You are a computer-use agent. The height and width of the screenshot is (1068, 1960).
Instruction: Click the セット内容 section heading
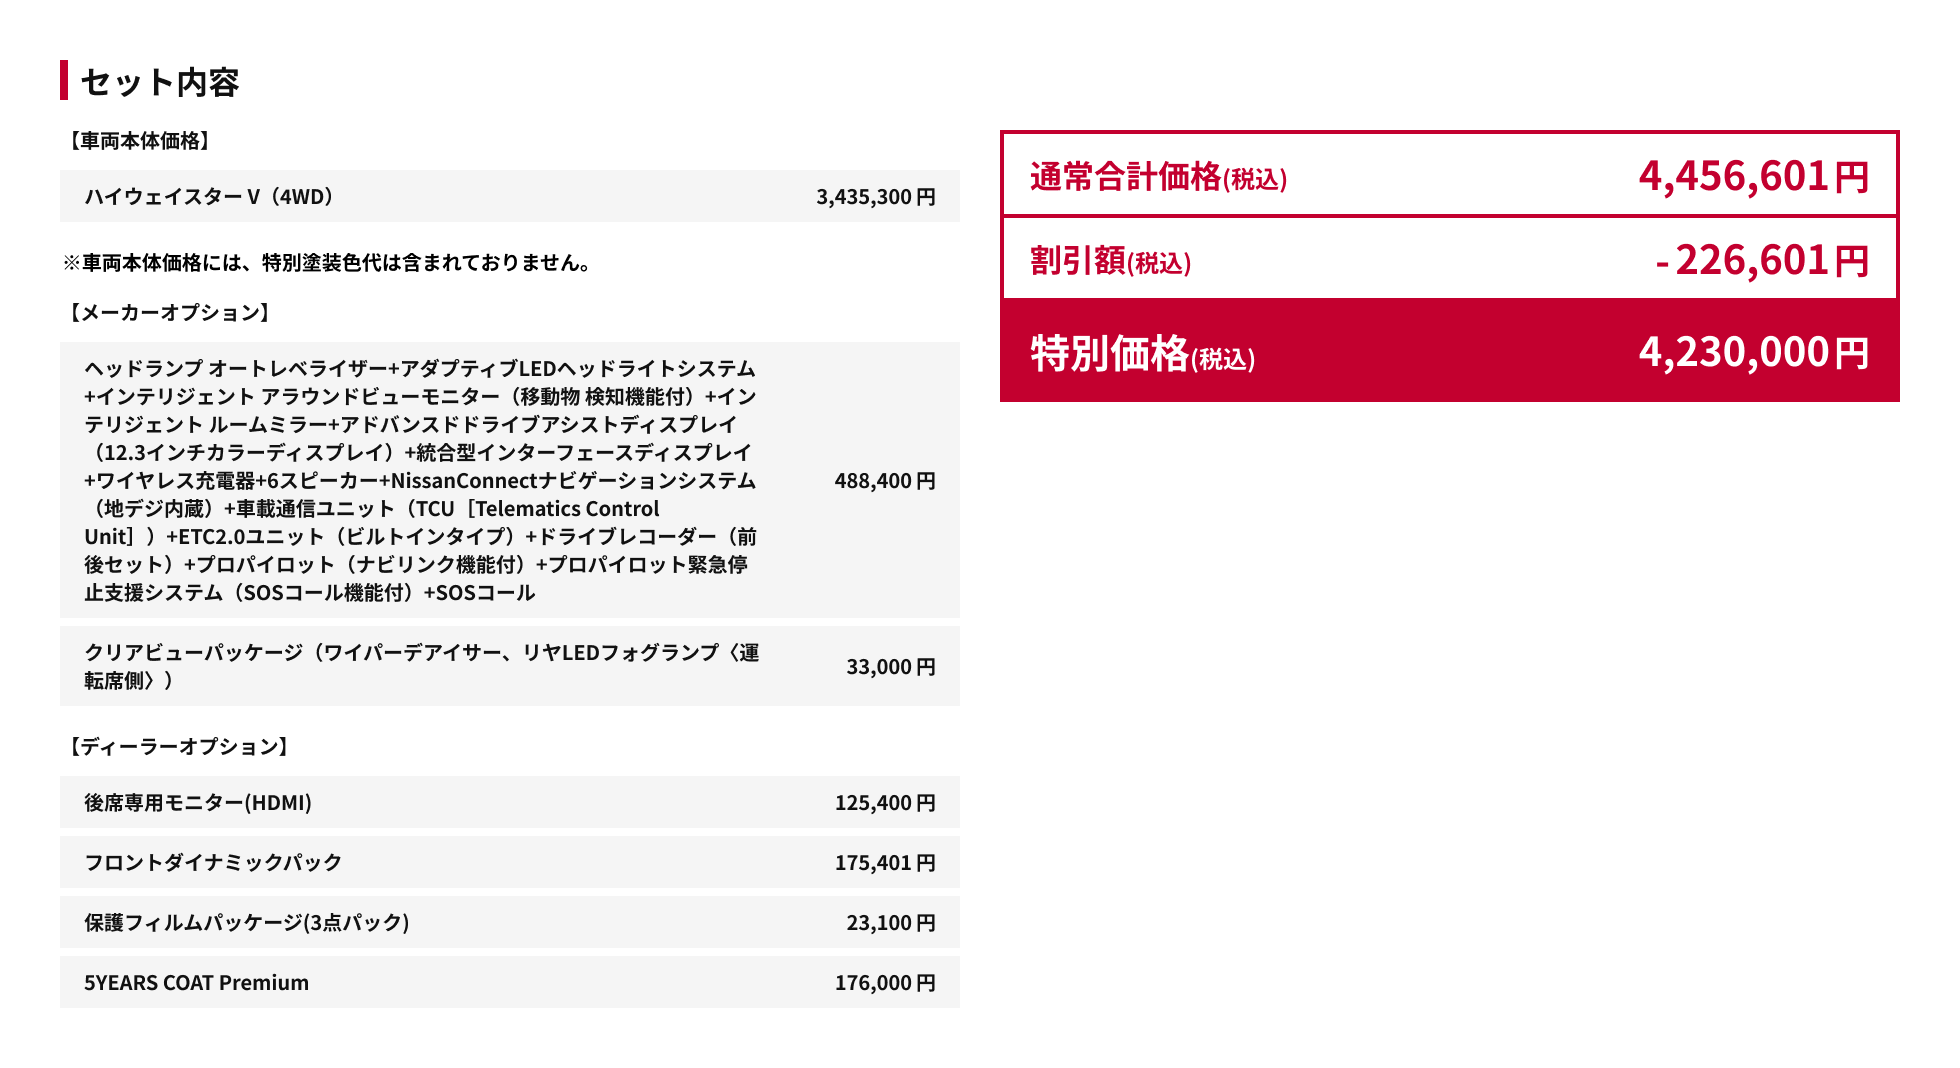pyautogui.click(x=160, y=82)
